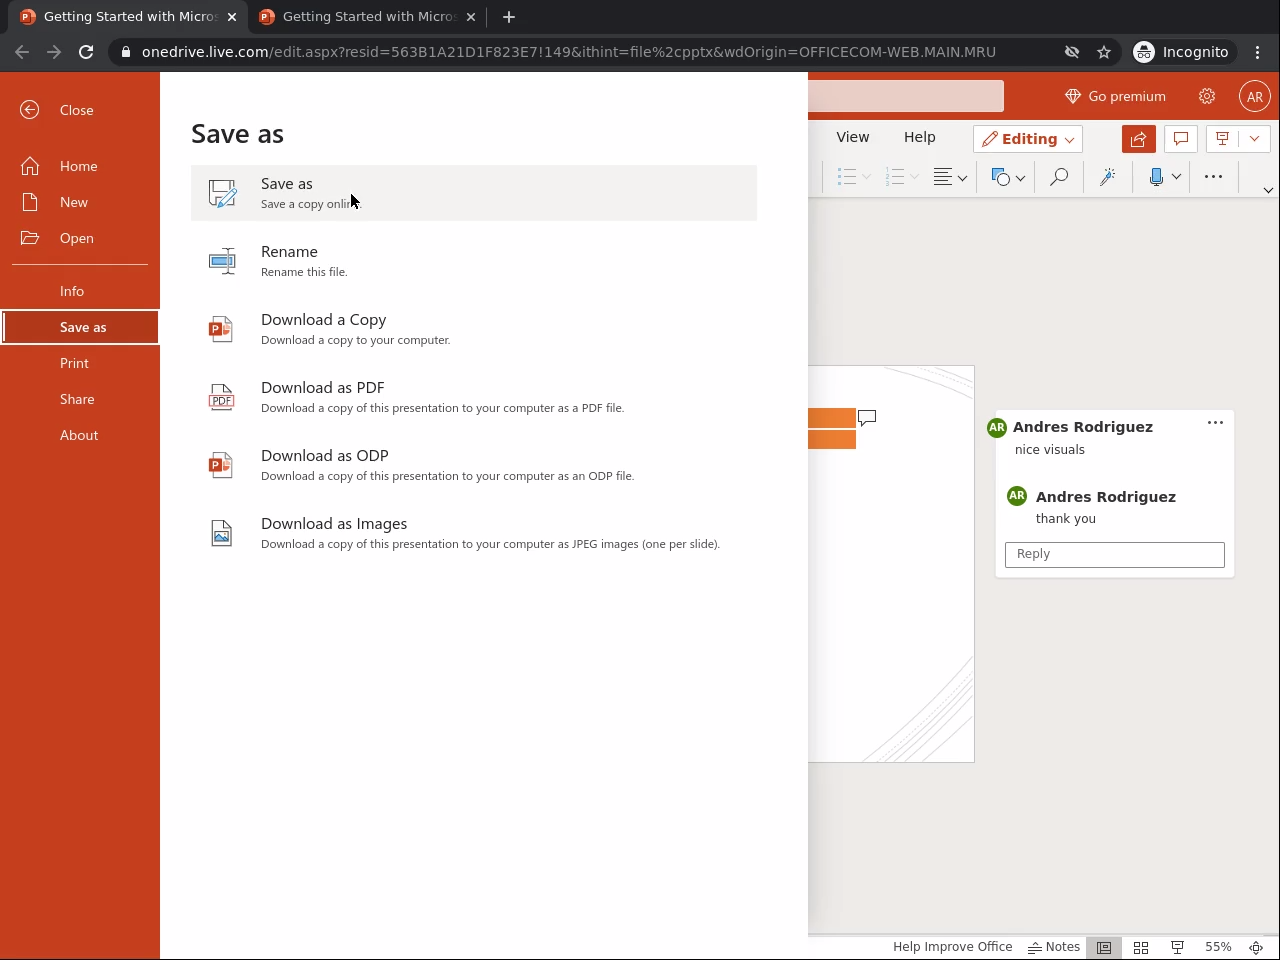Choose Download as PDF option text
Screen dimensions: 1280x960
[x=323, y=387]
